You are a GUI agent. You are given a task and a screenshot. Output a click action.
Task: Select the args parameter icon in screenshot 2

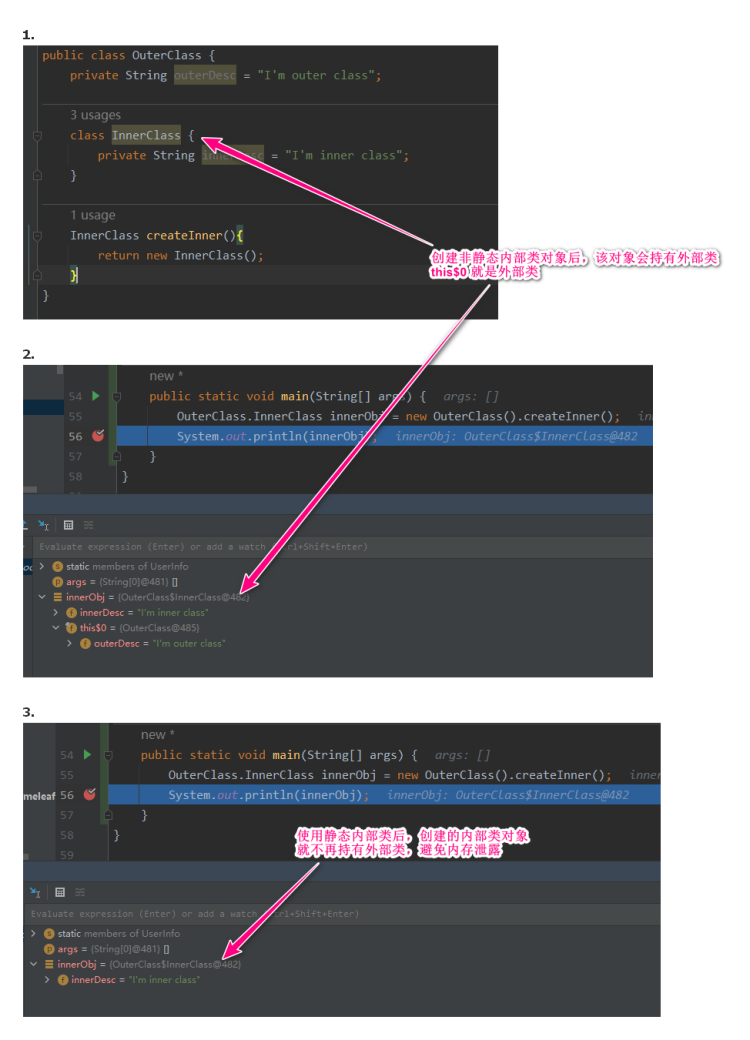click(x=57, y=582)
